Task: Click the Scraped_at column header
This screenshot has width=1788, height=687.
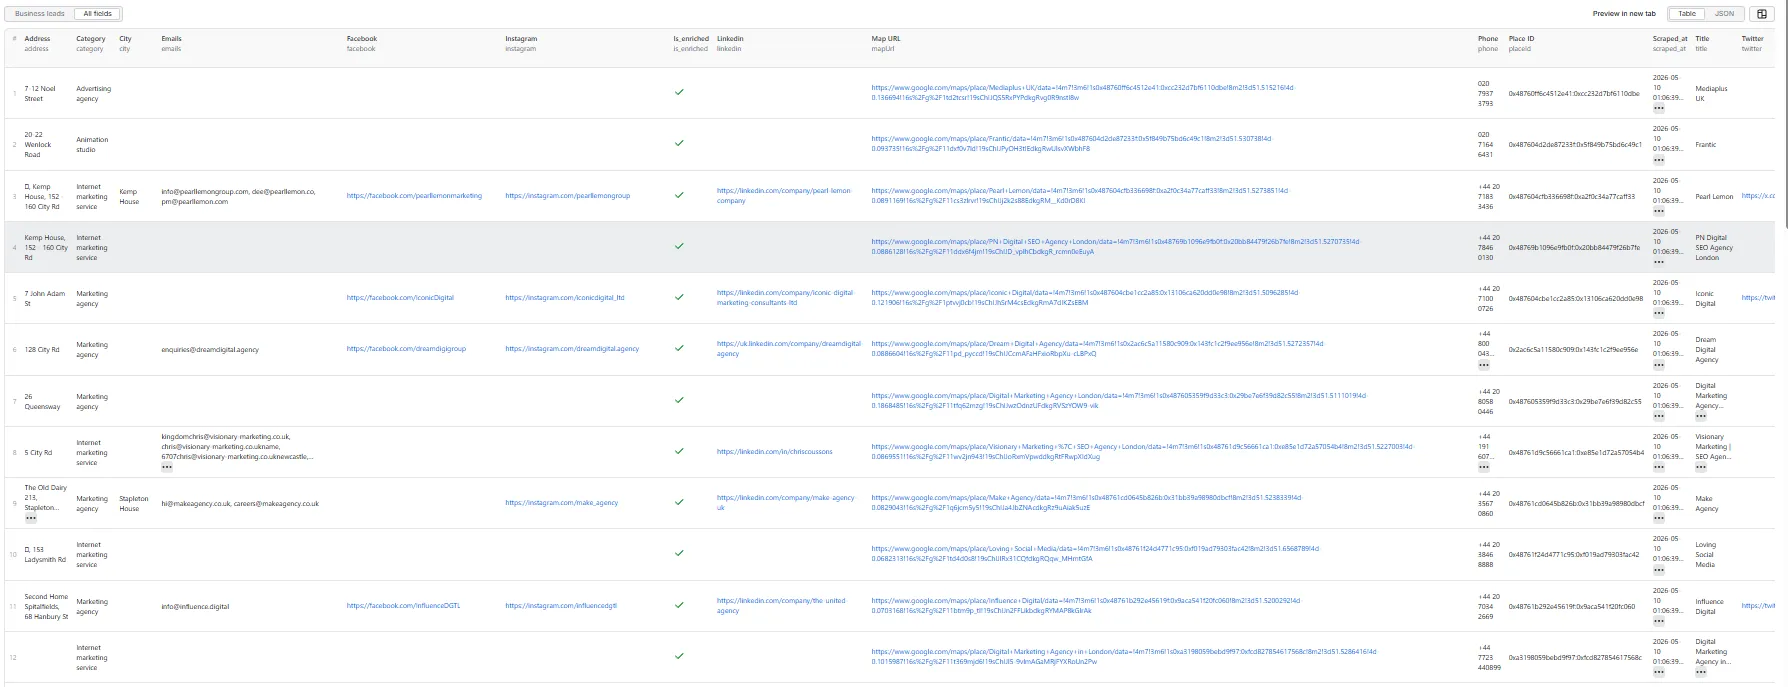Action: tap(1669, 43)
